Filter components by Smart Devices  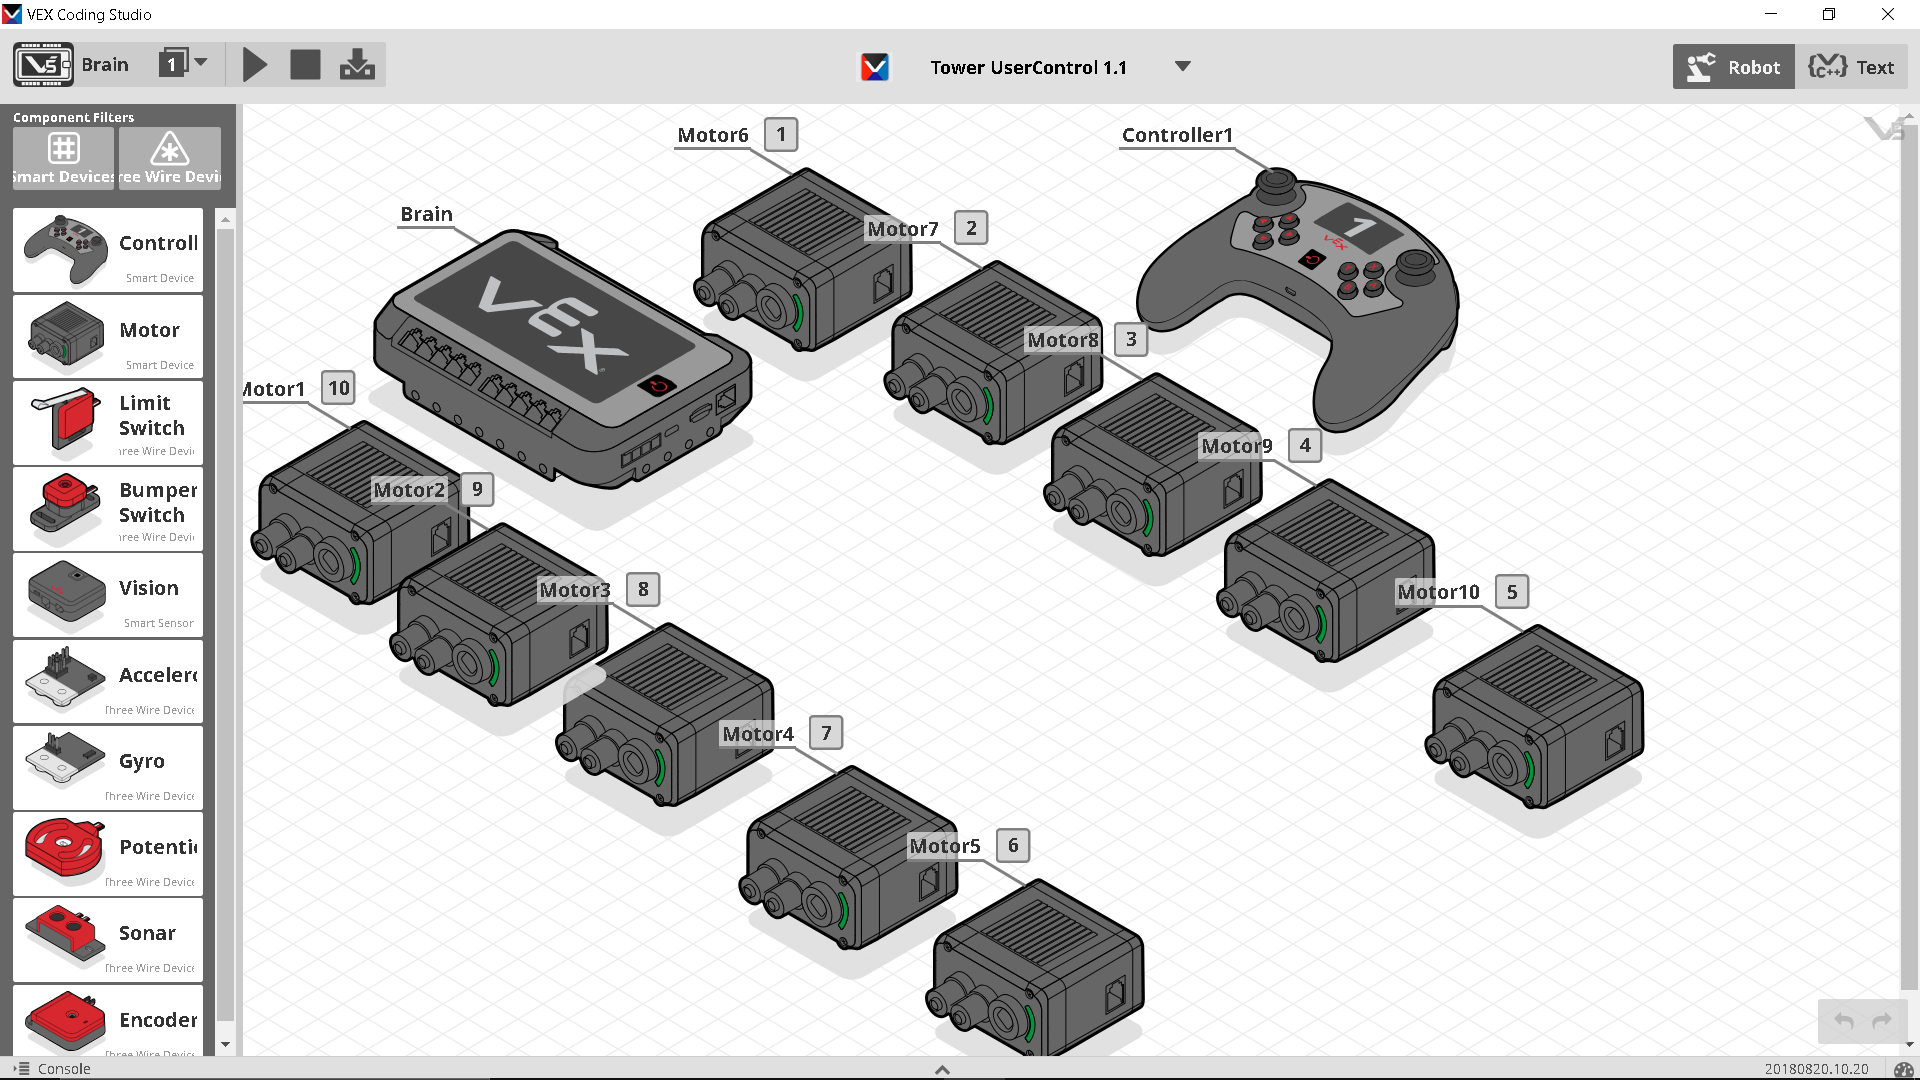click(x=63, y=158)
